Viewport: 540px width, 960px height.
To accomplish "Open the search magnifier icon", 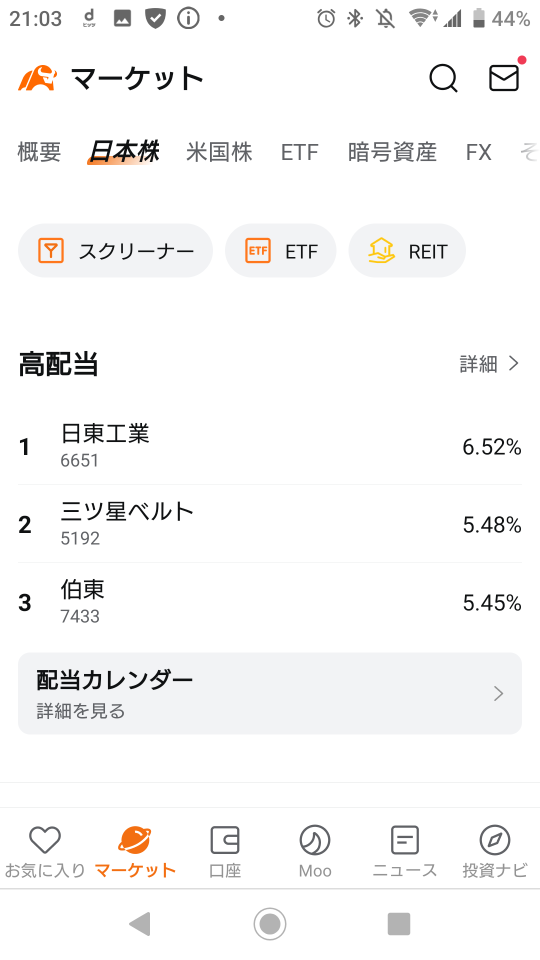I will coord(443,78).
